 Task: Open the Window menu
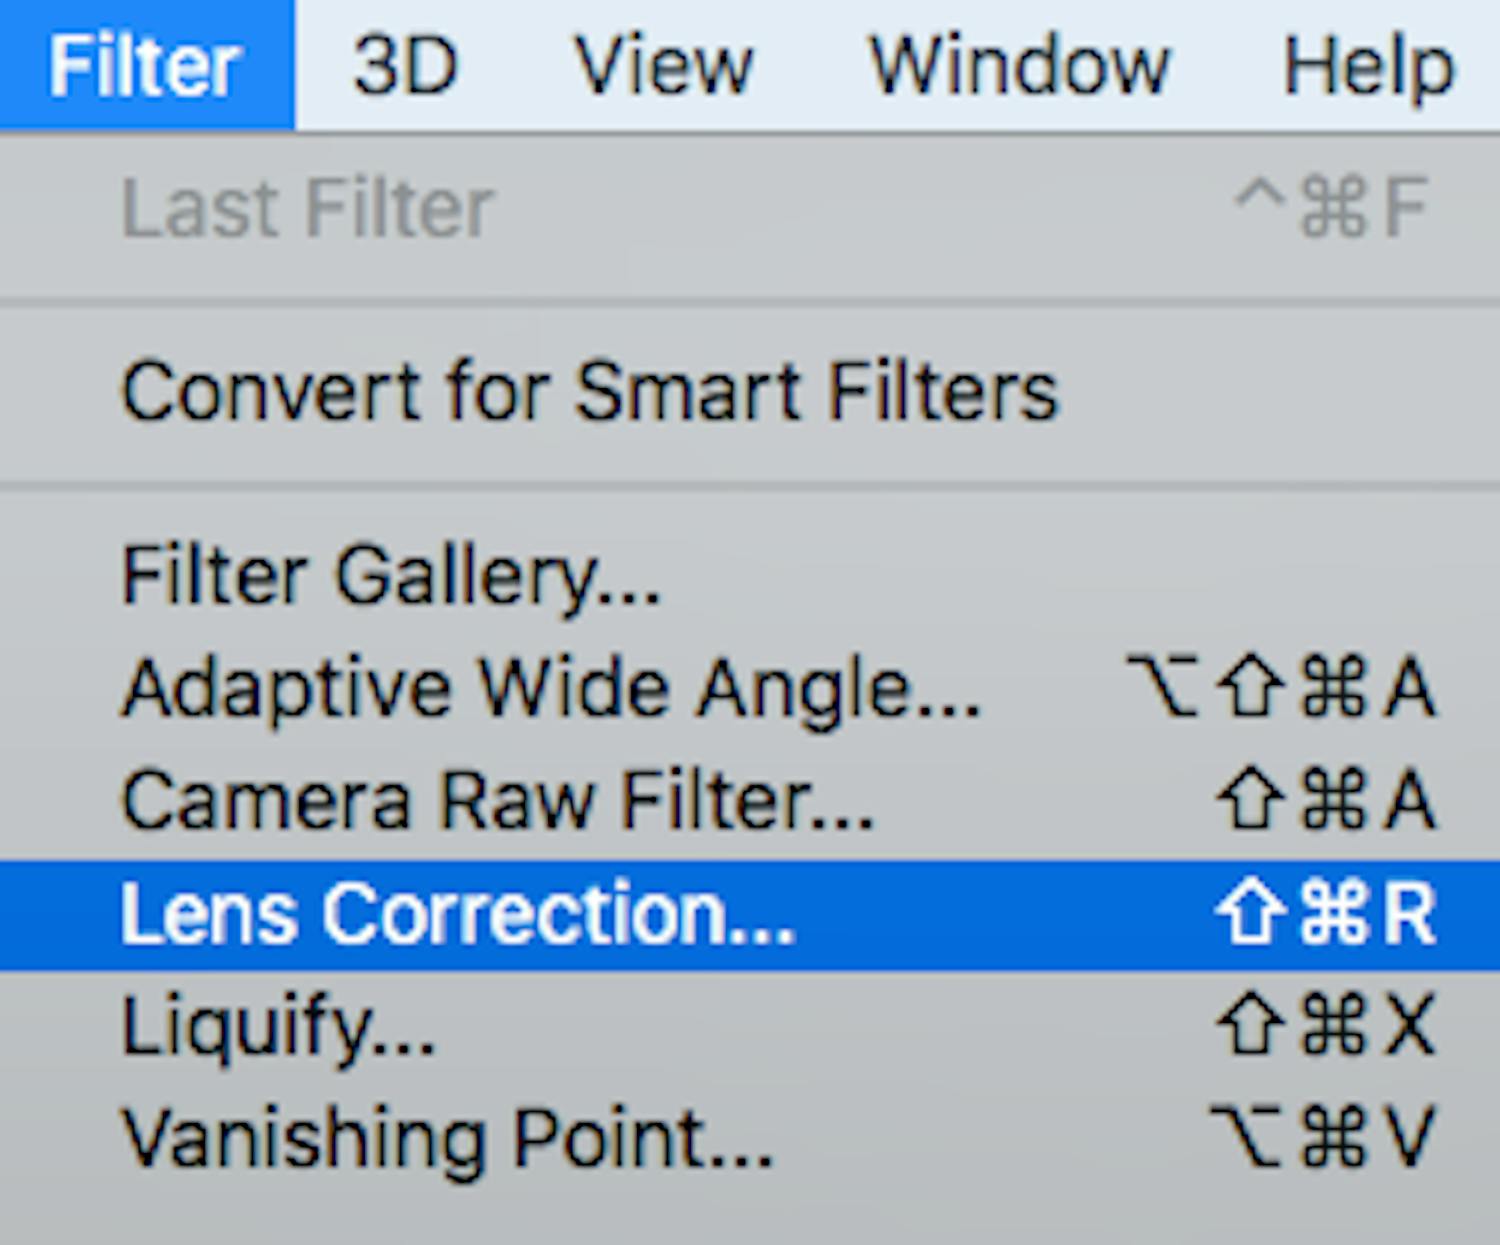point(1018,63)
